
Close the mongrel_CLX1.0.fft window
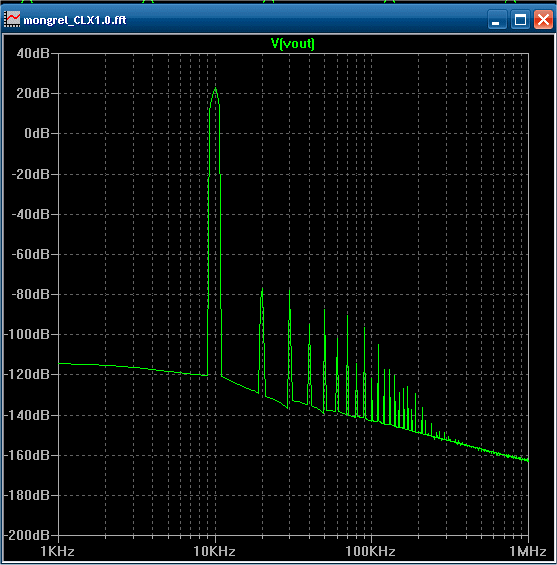click(543, 19)
